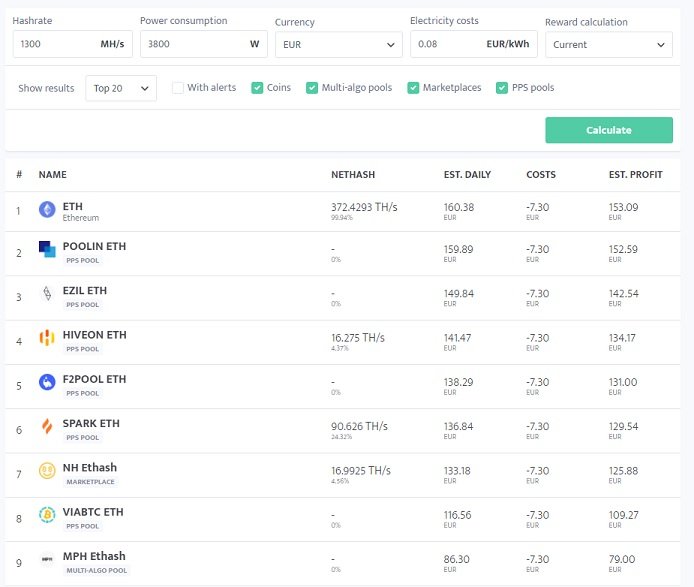Click the 134.17 estimated profit value
The height and width of the screenshot is (587, 694).
(622, 338)
